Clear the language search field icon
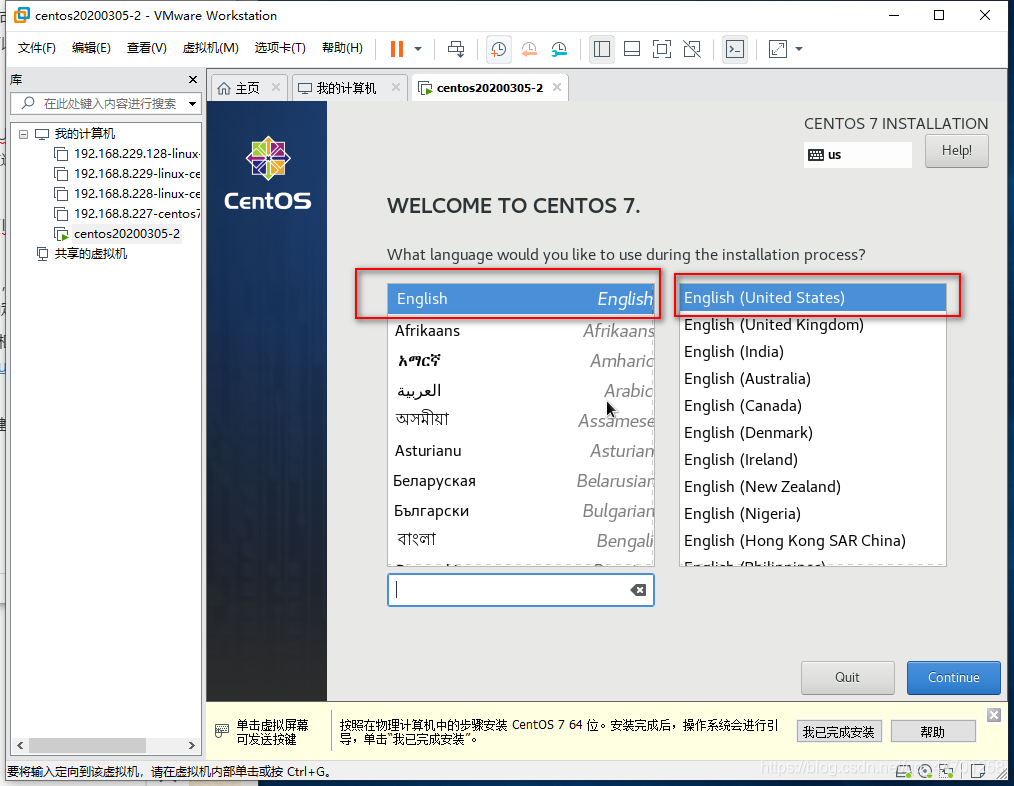The image size is (1014, 786). pos(638,590)
